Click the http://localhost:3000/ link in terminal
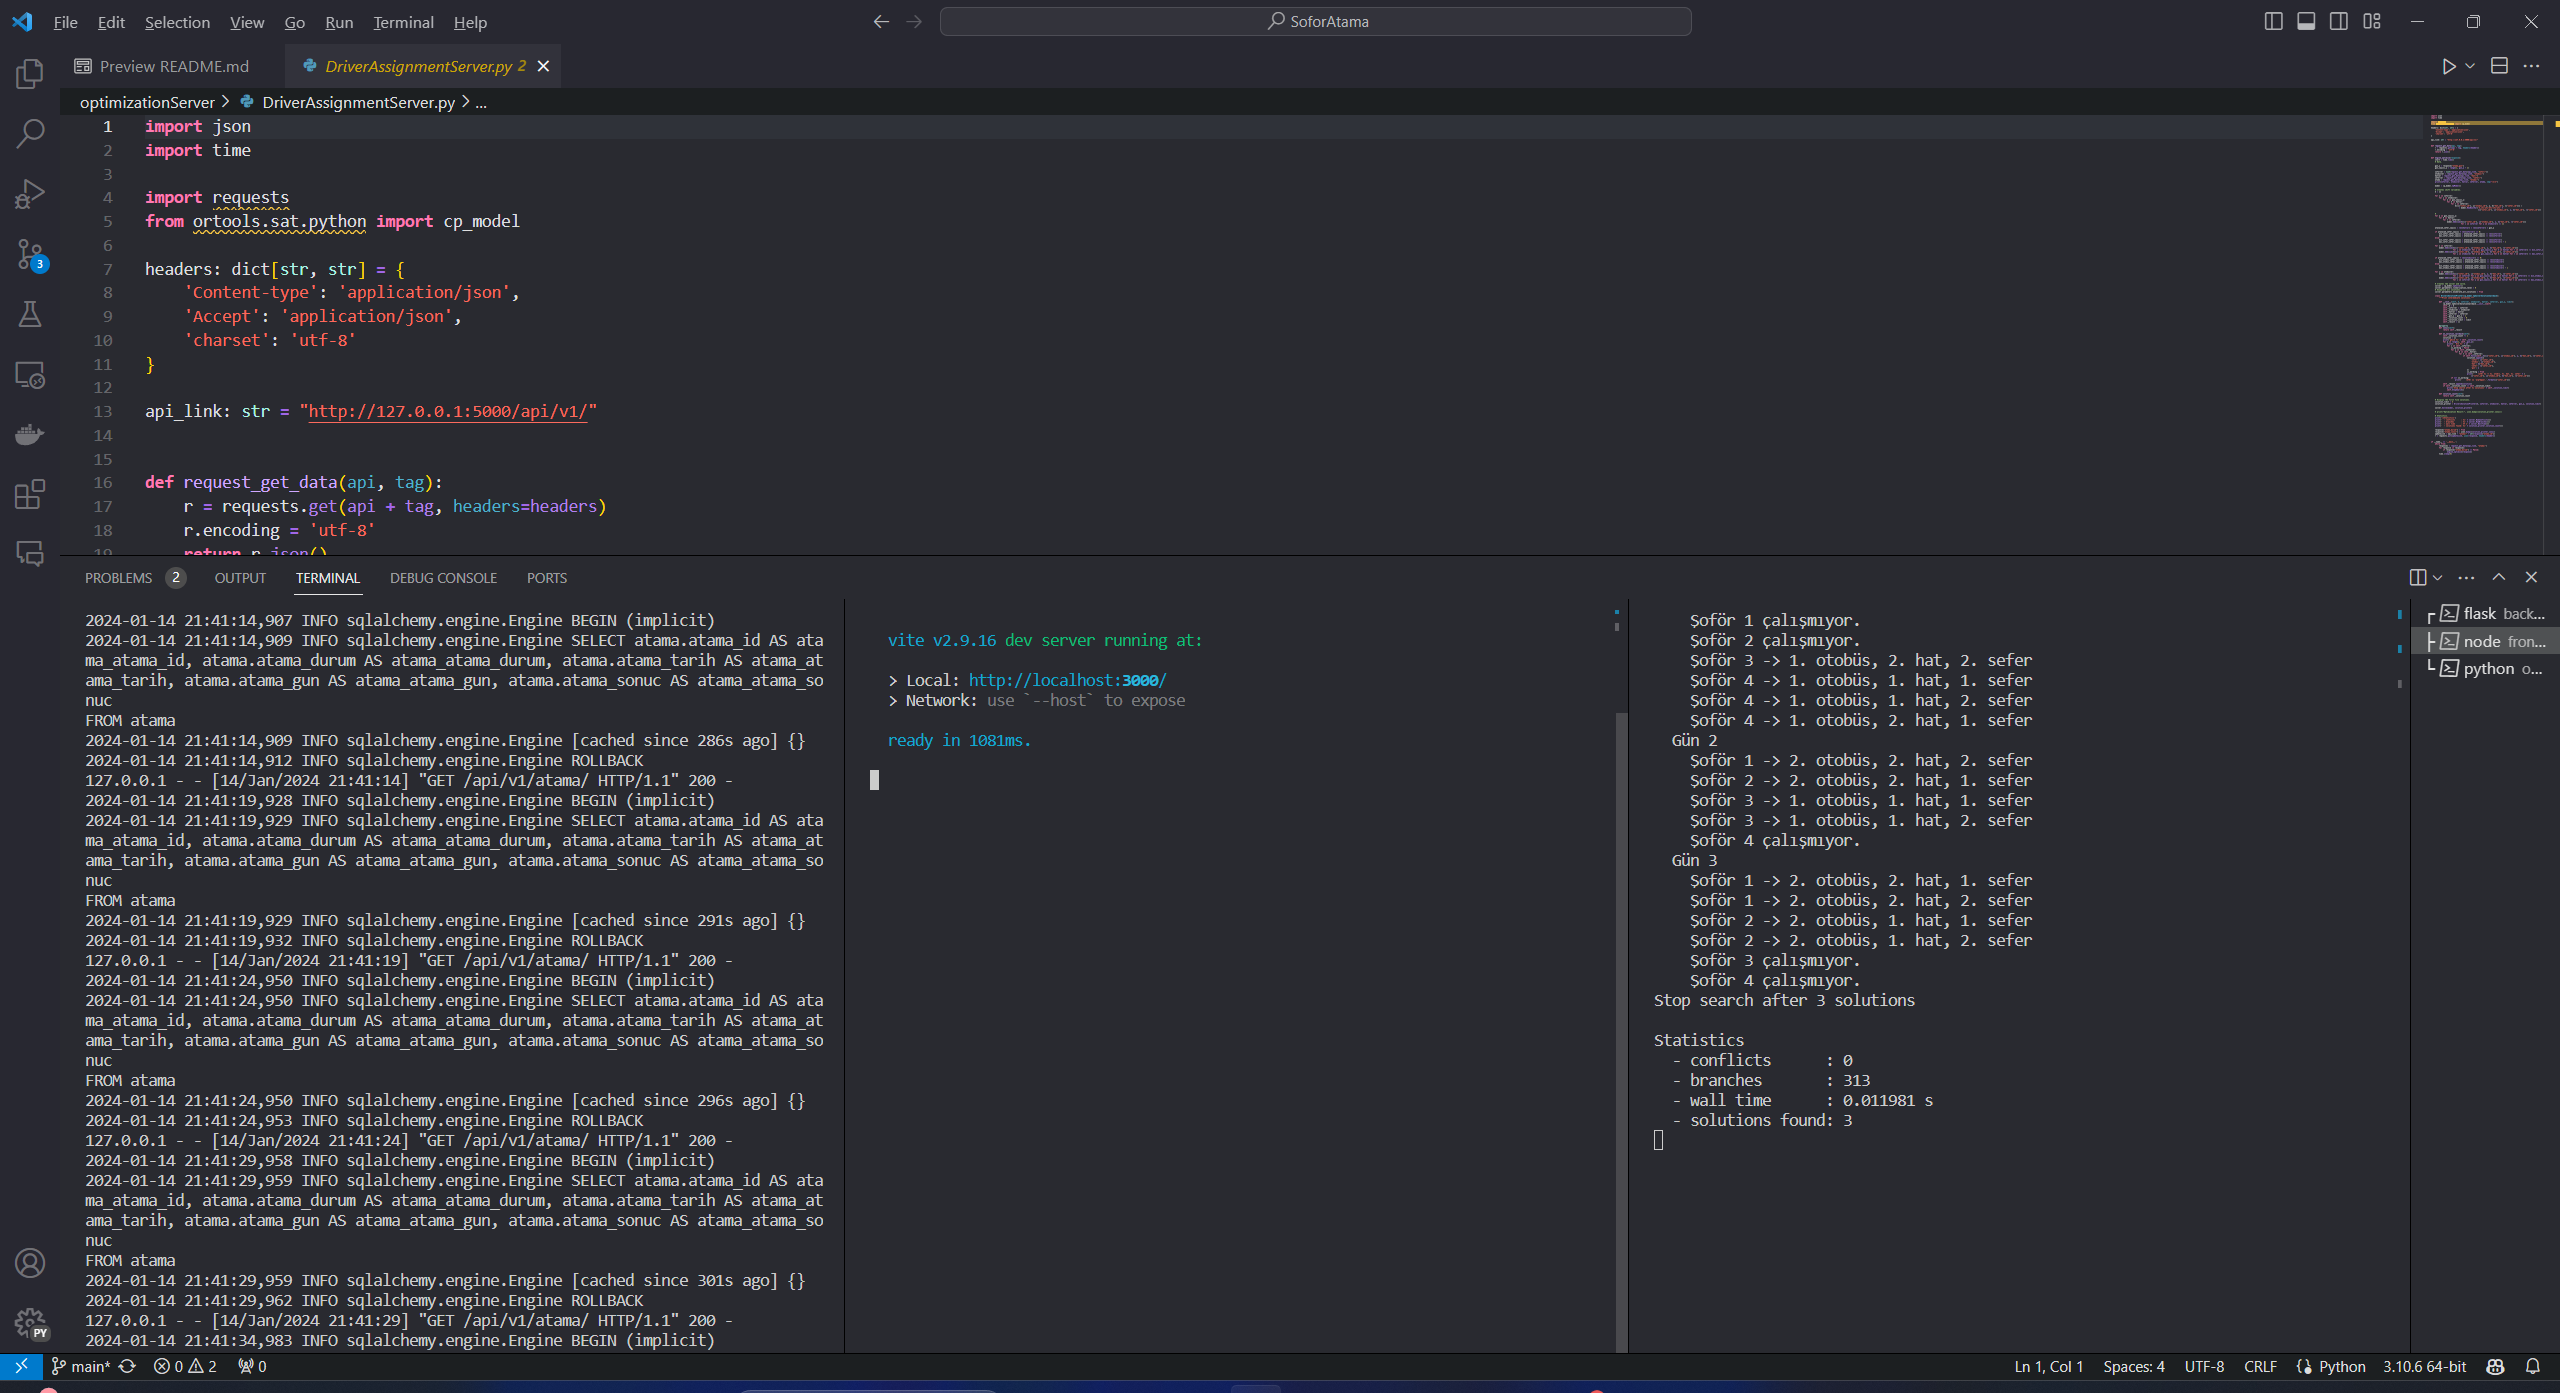 [1067, 680]
